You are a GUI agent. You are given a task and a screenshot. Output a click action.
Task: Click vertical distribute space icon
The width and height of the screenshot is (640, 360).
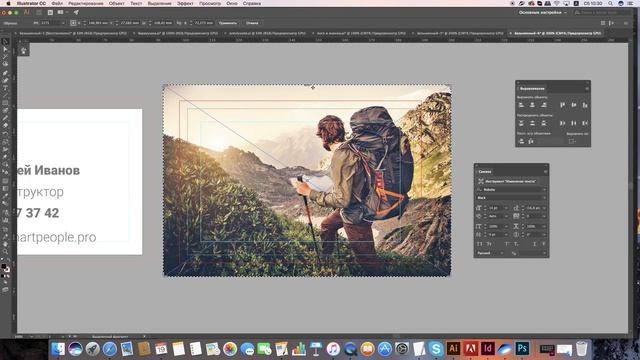tap(521, 141)
